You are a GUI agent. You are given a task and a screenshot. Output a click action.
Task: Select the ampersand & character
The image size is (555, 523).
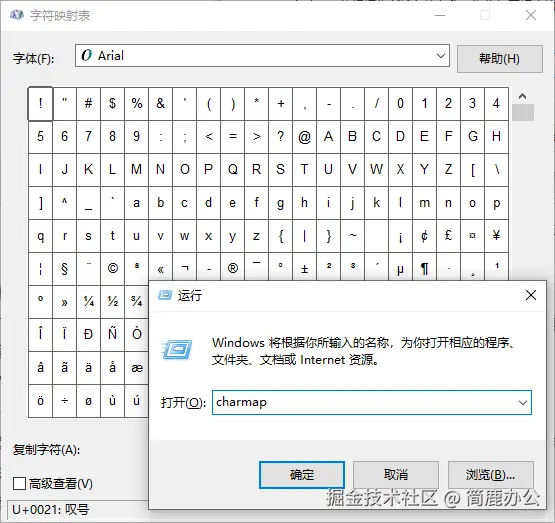160,104
